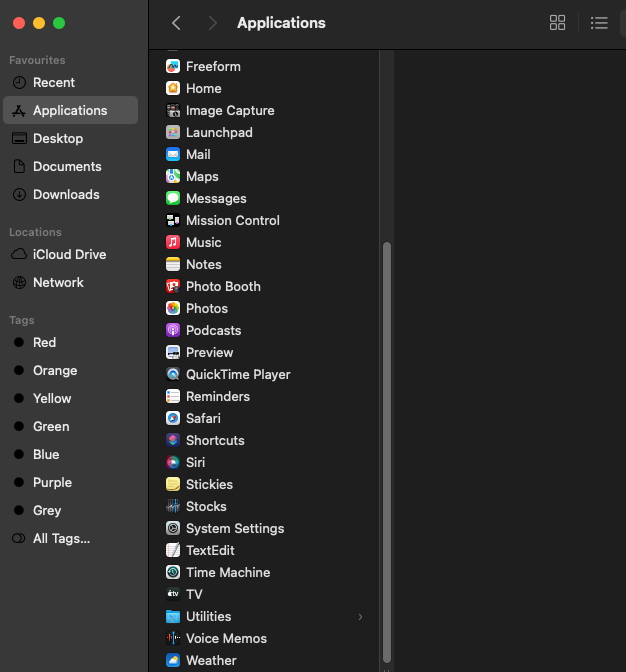Image resolution: width=626 pixels, height=672 pixels.
Task: Click the Time Machine icon
Action: tap(173, 573)
